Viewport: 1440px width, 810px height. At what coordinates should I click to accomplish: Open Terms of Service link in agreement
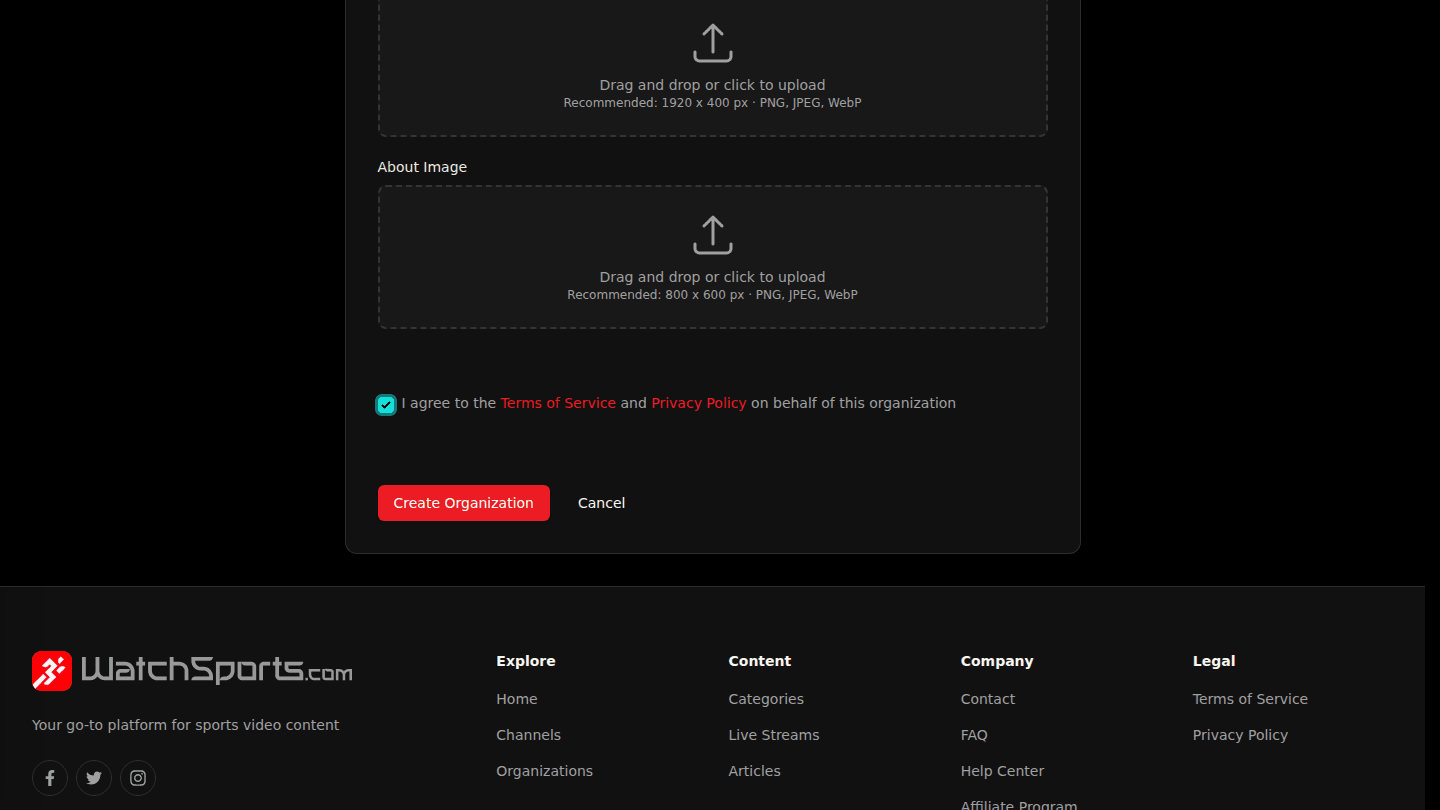(558, 403)
